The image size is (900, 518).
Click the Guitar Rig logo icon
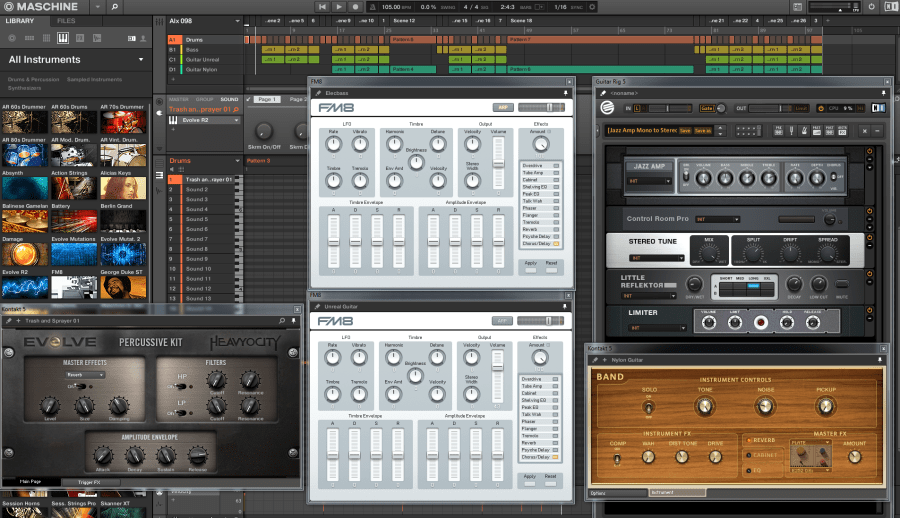pos(607,108)
